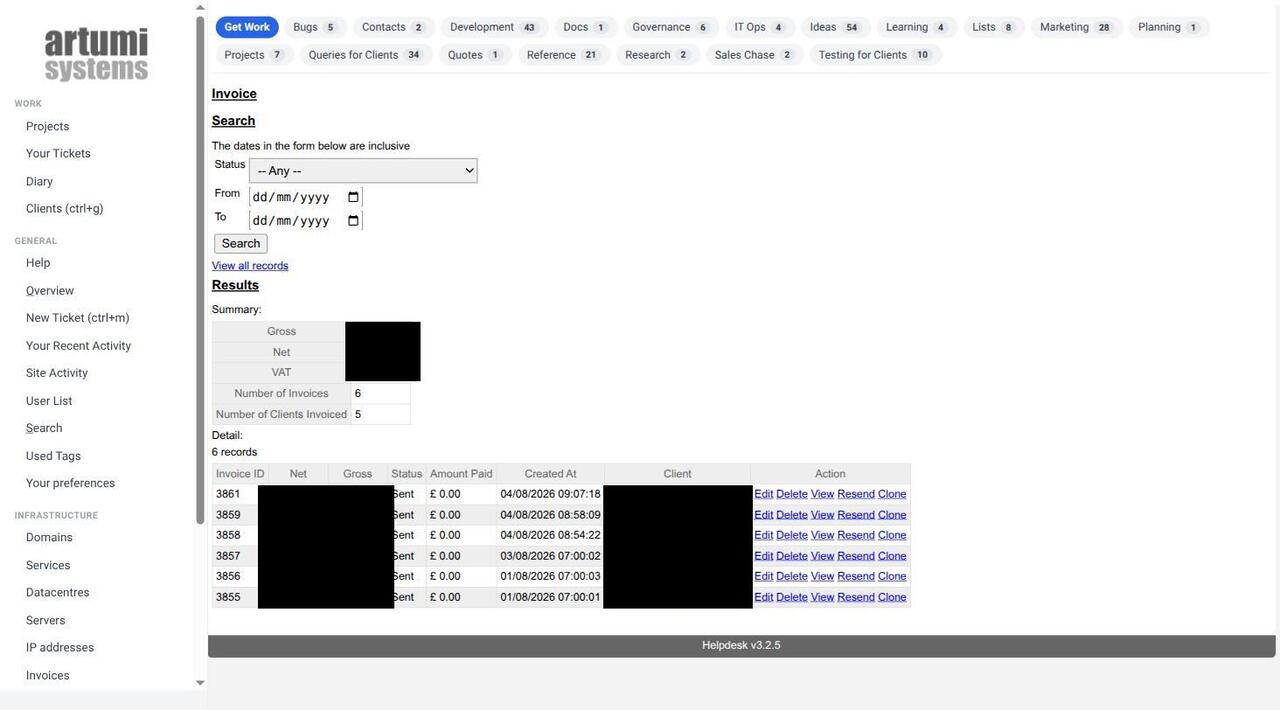Screen dimensions: 1280x710
Task: Click the From date input field
Action: (x=306, y=197)
